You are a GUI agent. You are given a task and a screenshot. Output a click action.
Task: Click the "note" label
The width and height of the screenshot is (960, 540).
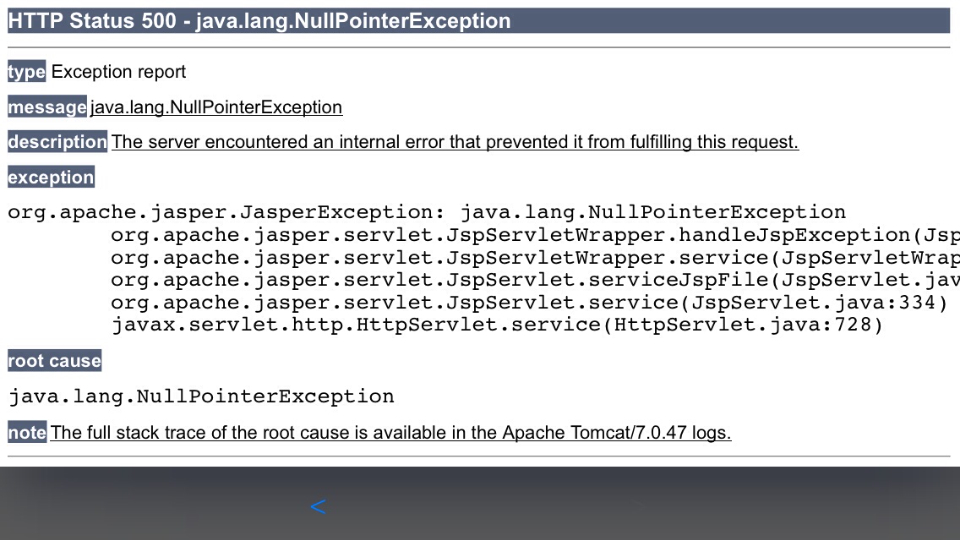pyautogui.click(x=27, y=433)
